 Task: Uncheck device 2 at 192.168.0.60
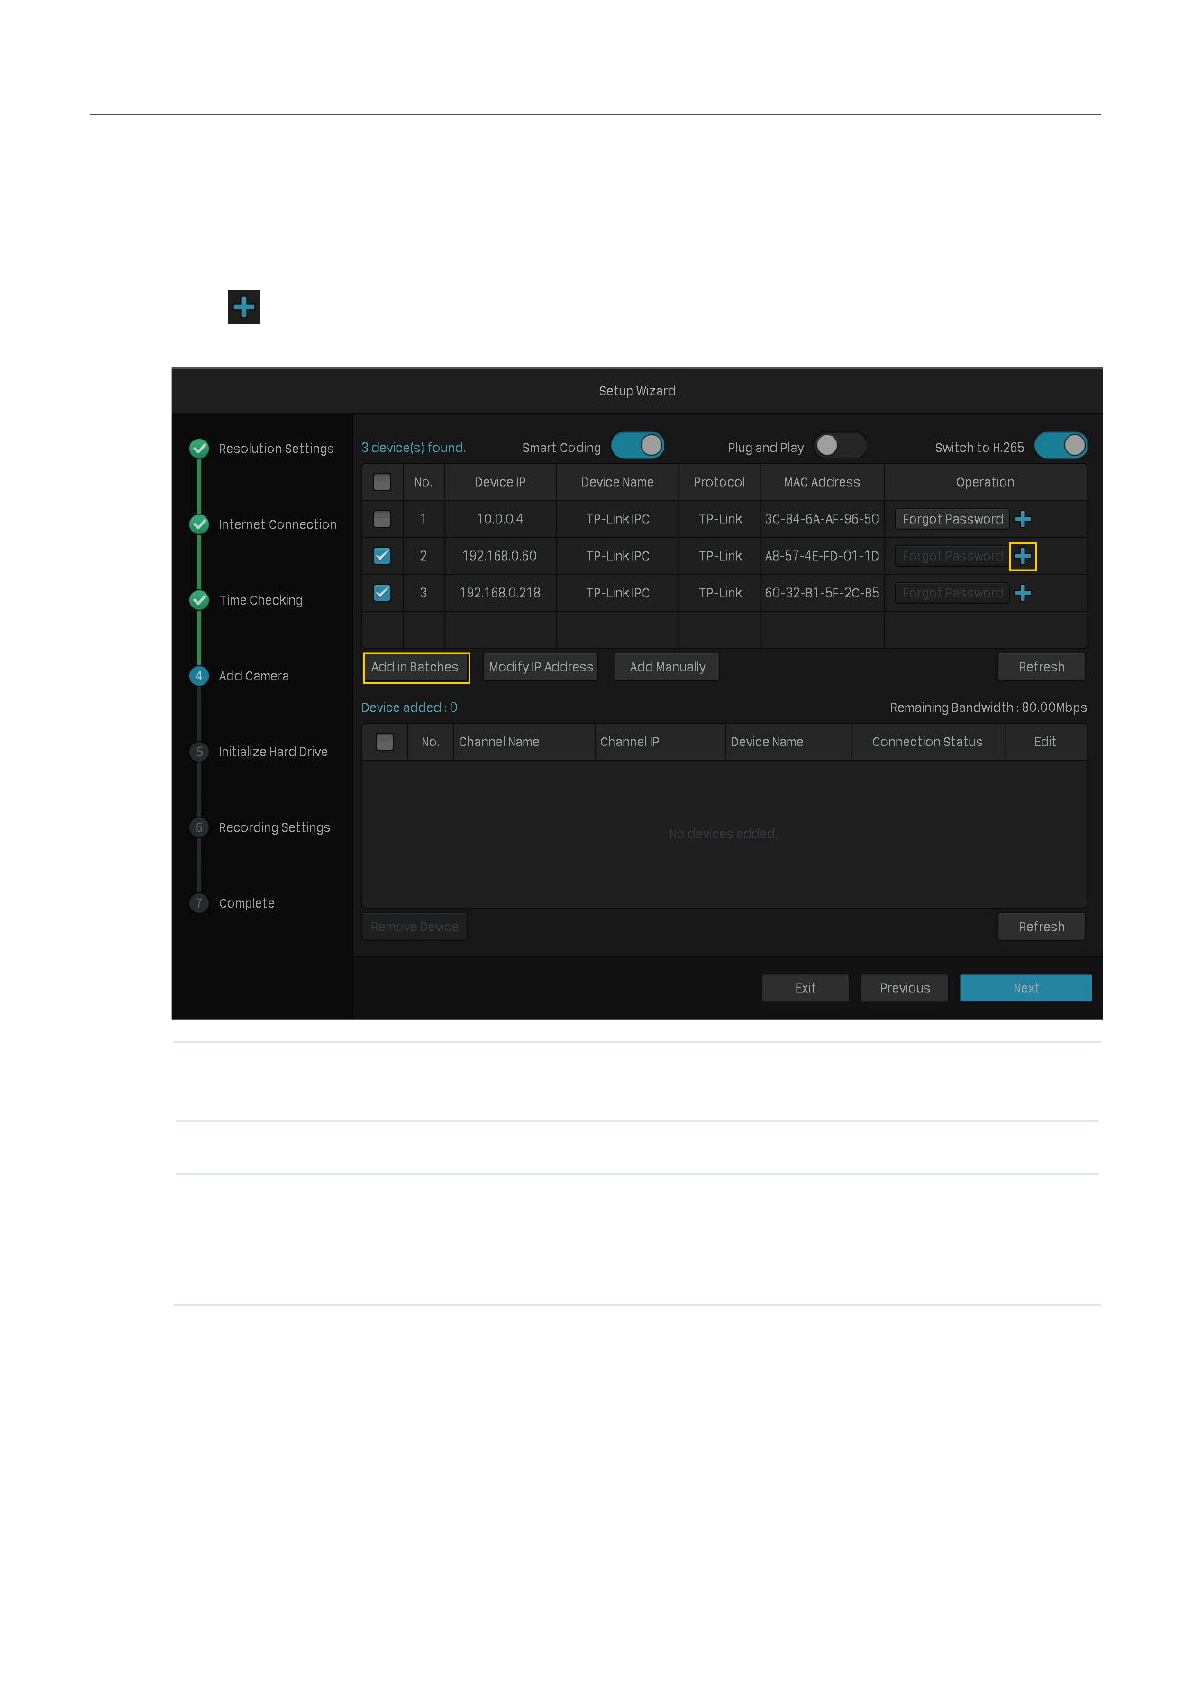[x=382, y=556]
